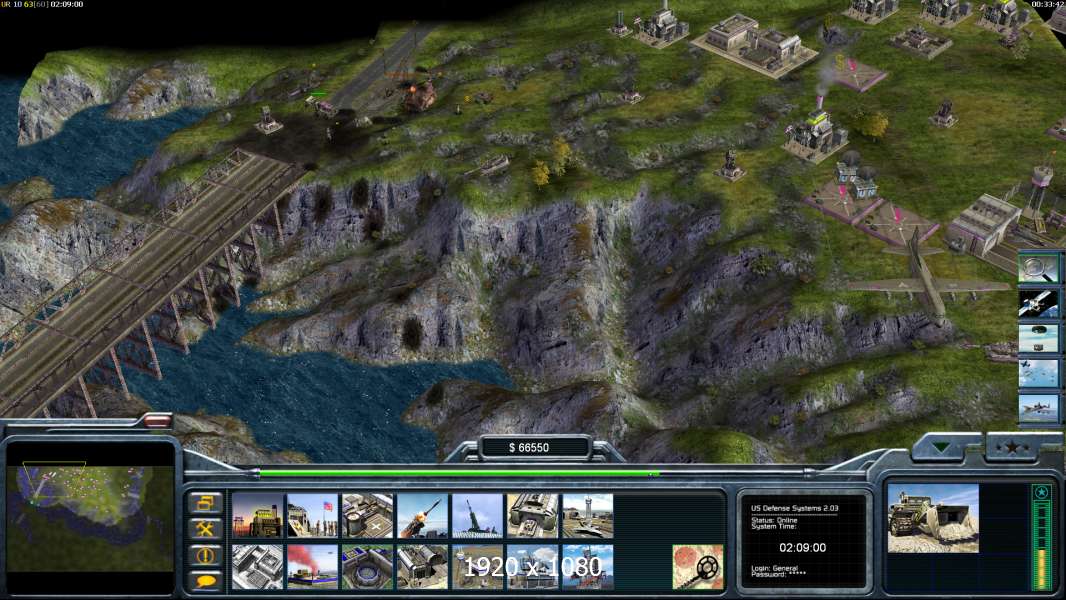The height and width of the screenshot is (600, 1066).
Task: Select the idle worker wrench button
Action: pyautogui.click(x=205, y=529)
